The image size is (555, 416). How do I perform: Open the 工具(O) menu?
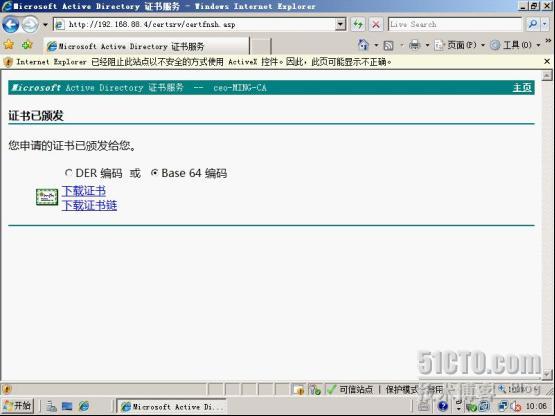pyautogui.click(x=515, y=45)
